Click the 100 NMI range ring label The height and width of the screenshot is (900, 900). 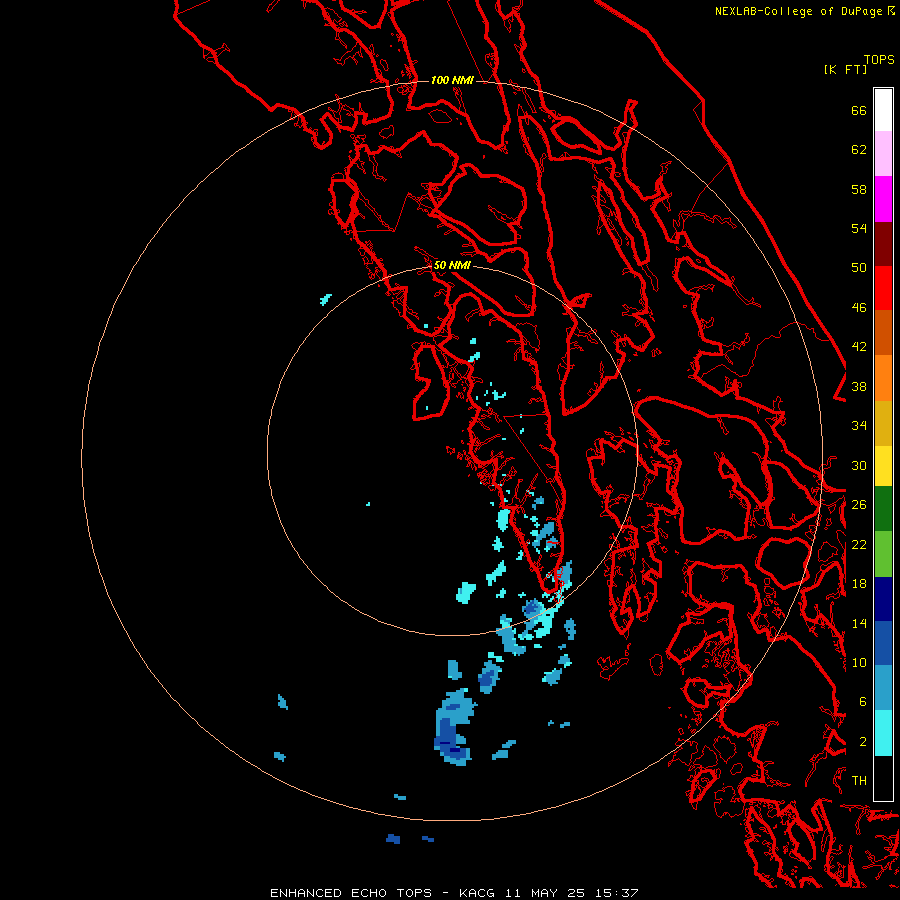(x=452, y=80)
